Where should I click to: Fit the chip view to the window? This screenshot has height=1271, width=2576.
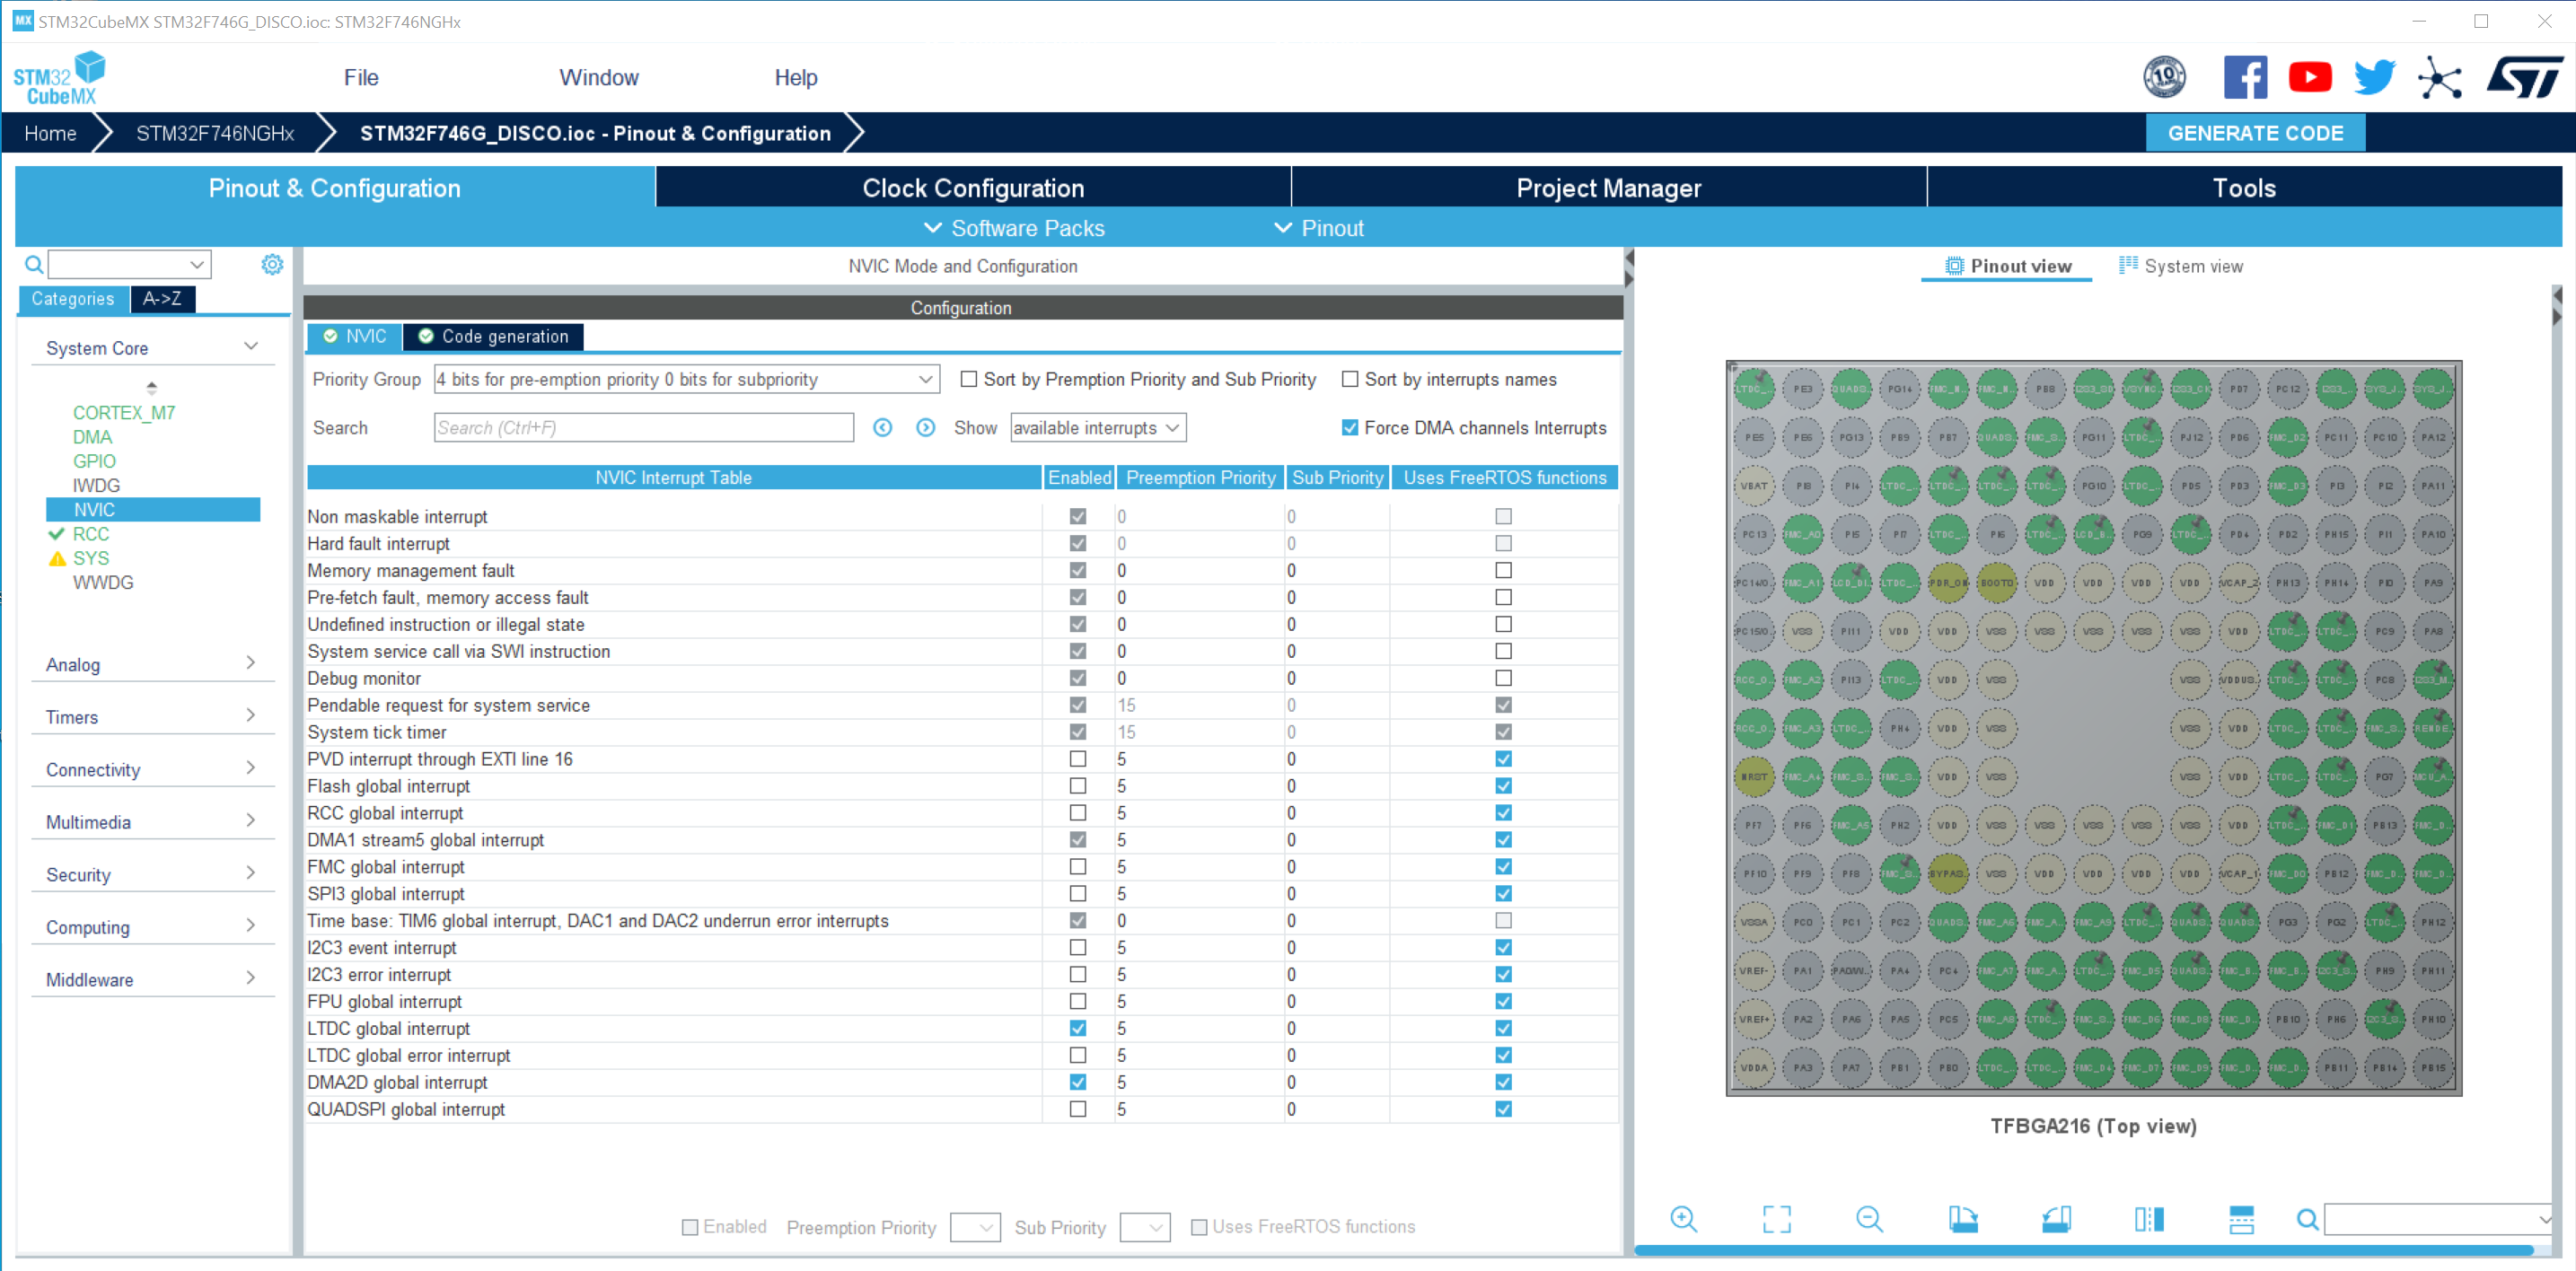1776,1218
